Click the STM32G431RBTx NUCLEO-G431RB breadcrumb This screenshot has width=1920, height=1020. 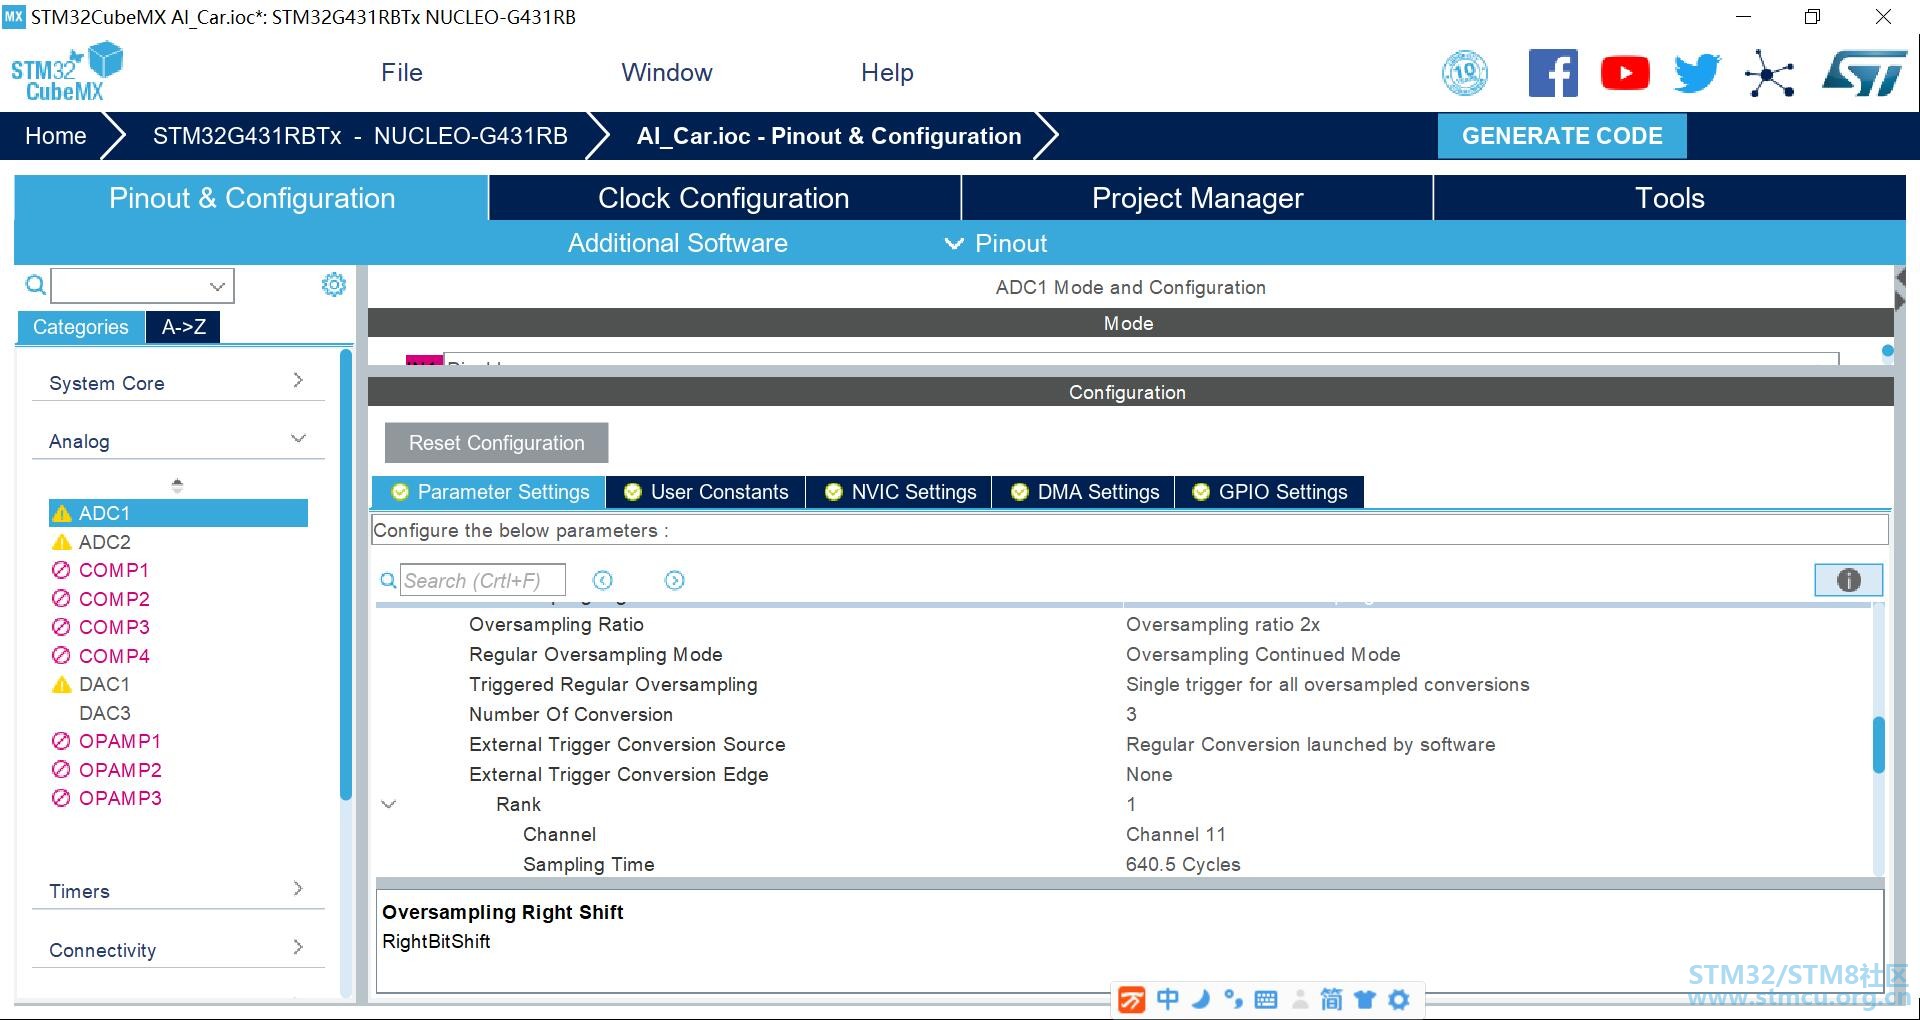(360, 136)
